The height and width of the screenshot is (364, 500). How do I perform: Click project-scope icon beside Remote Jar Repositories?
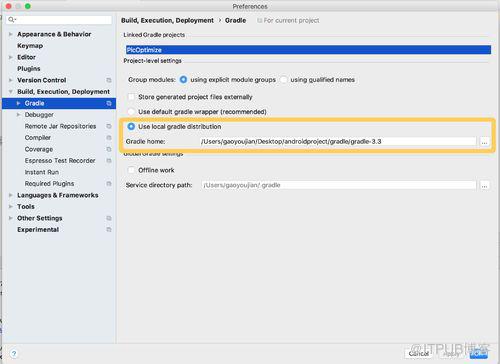(x=109, y=126)
